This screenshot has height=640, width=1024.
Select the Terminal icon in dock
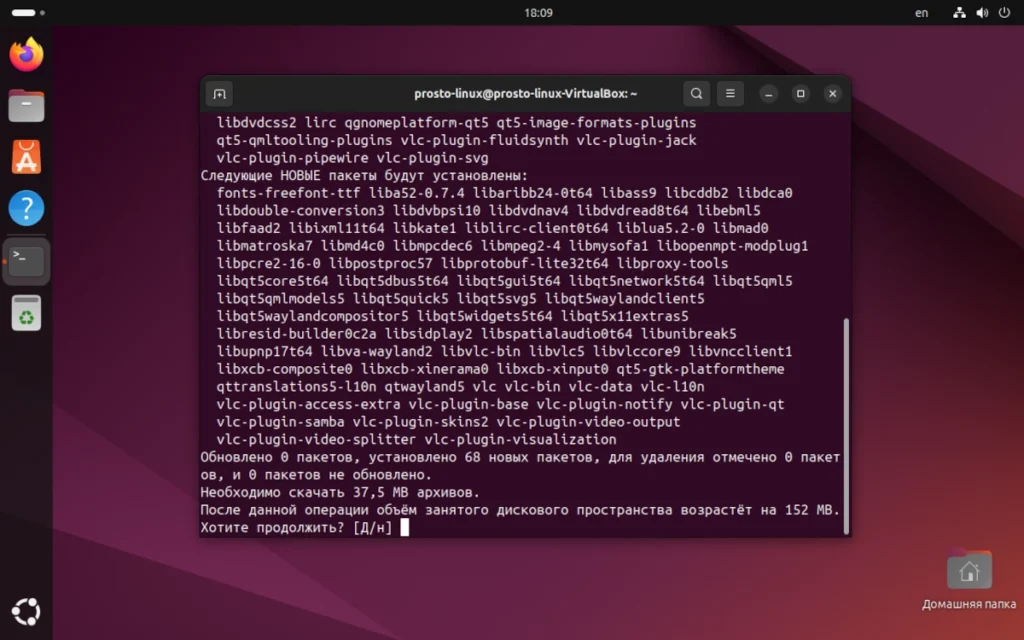coord(26,261)
